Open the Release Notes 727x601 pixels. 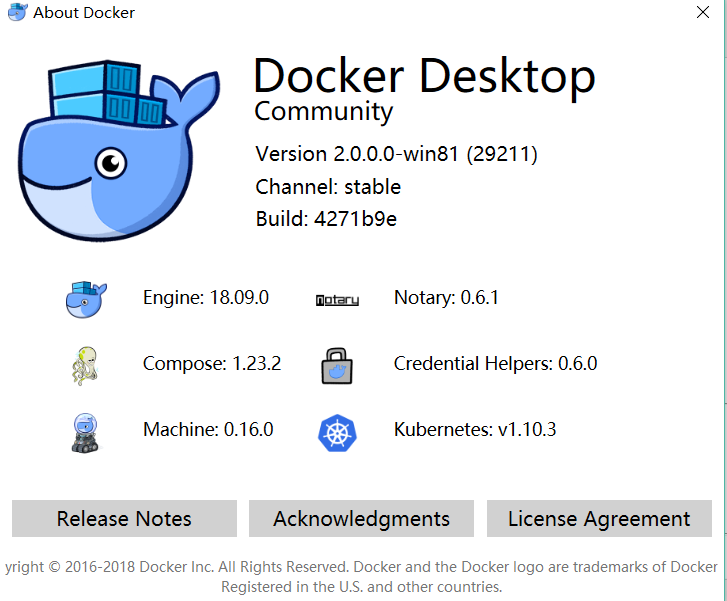[x=124, y=518]
